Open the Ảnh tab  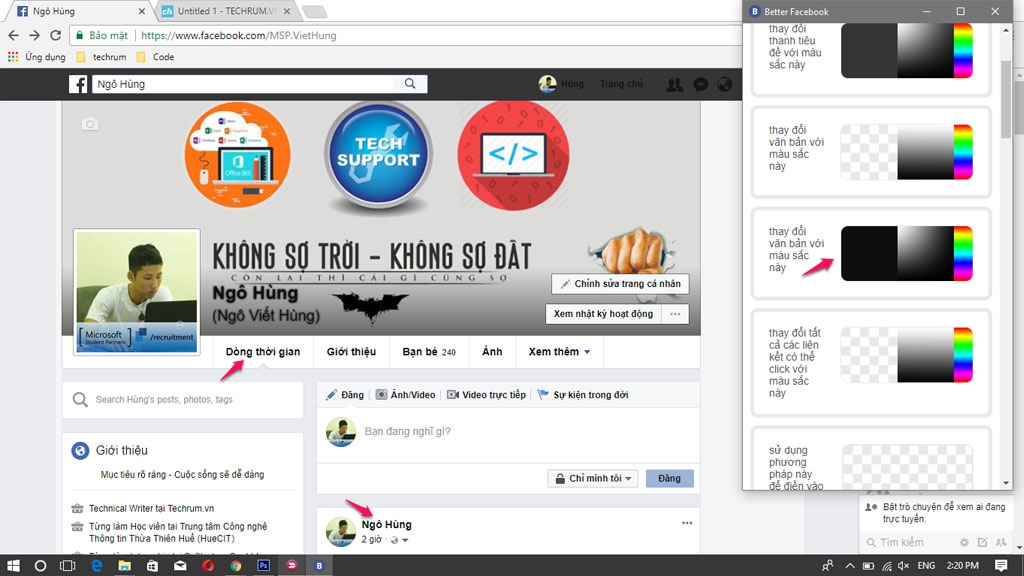click(x=492, y=352)
